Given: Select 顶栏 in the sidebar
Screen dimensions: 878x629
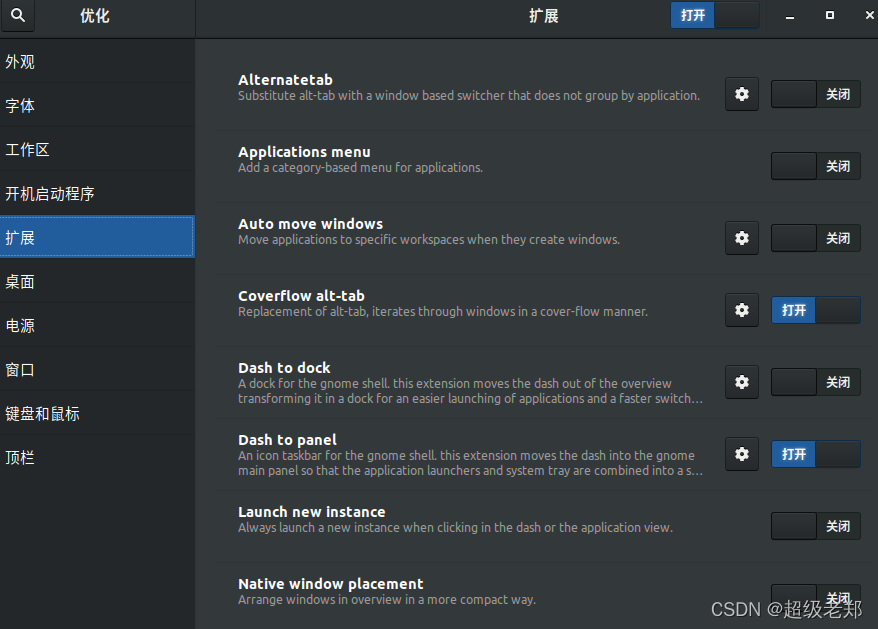Looking at the screenshot, I should [x=97, y=458].
